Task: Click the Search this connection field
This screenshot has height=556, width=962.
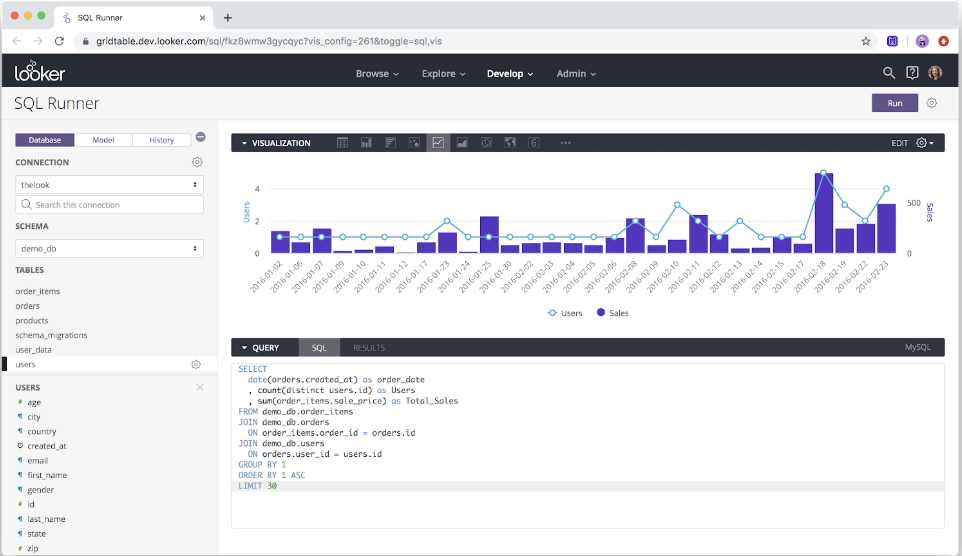Action: (x=109, y=205)
